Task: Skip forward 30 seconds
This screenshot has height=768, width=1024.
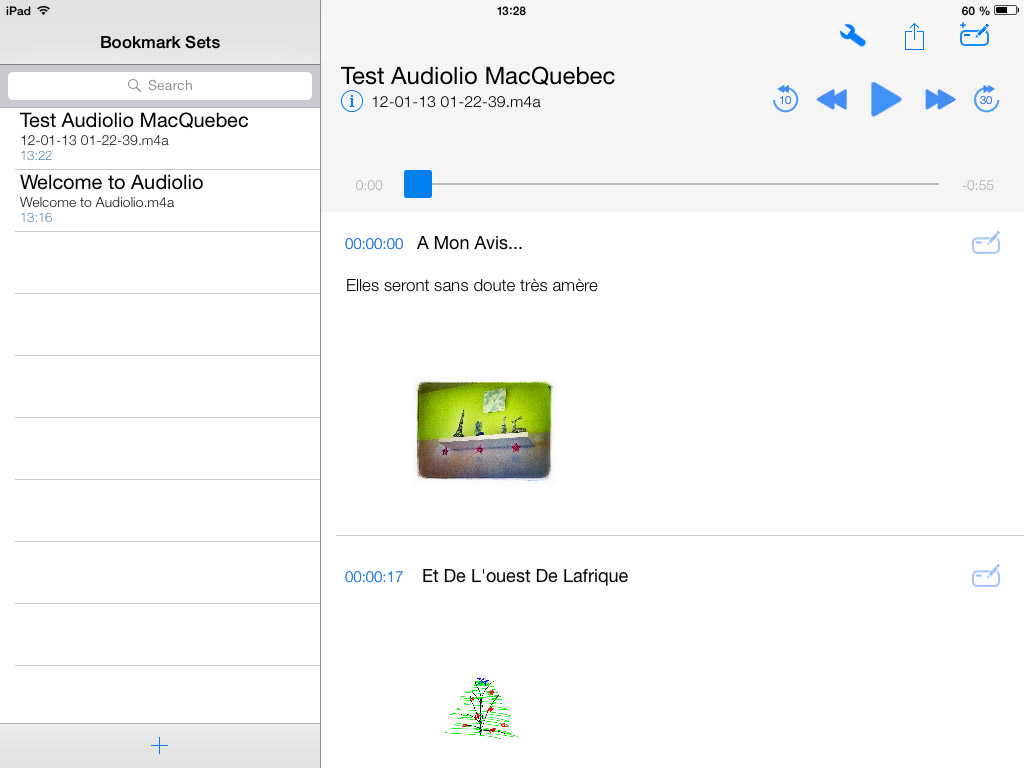Action: pos(986,99)
